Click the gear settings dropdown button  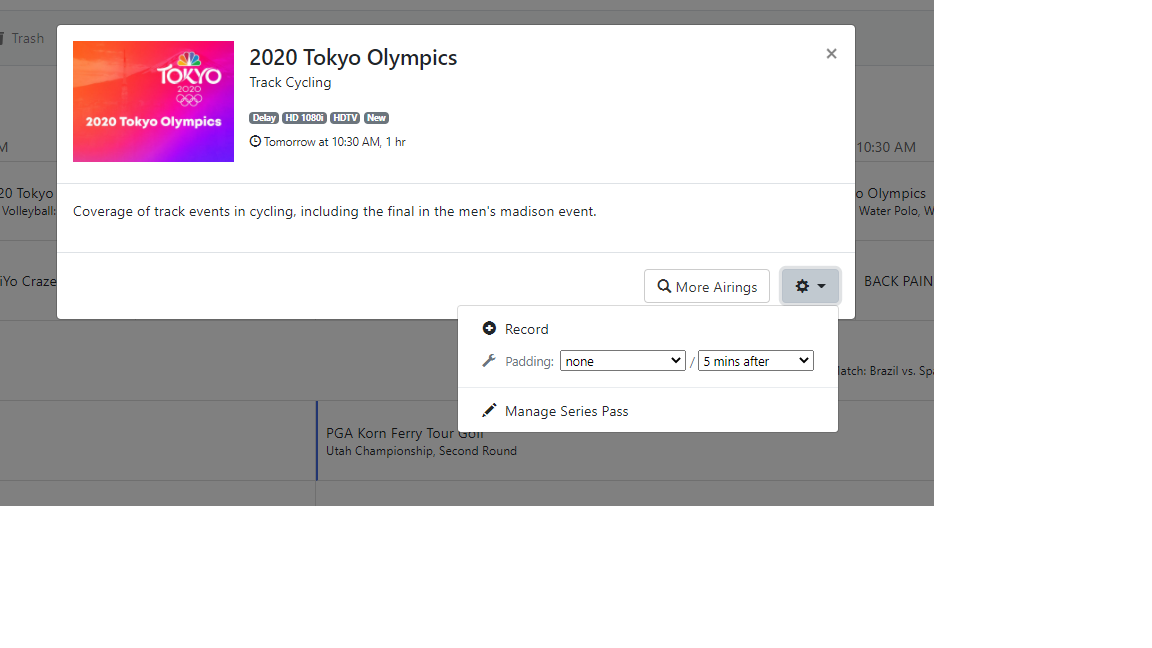(x=810, y=286)
